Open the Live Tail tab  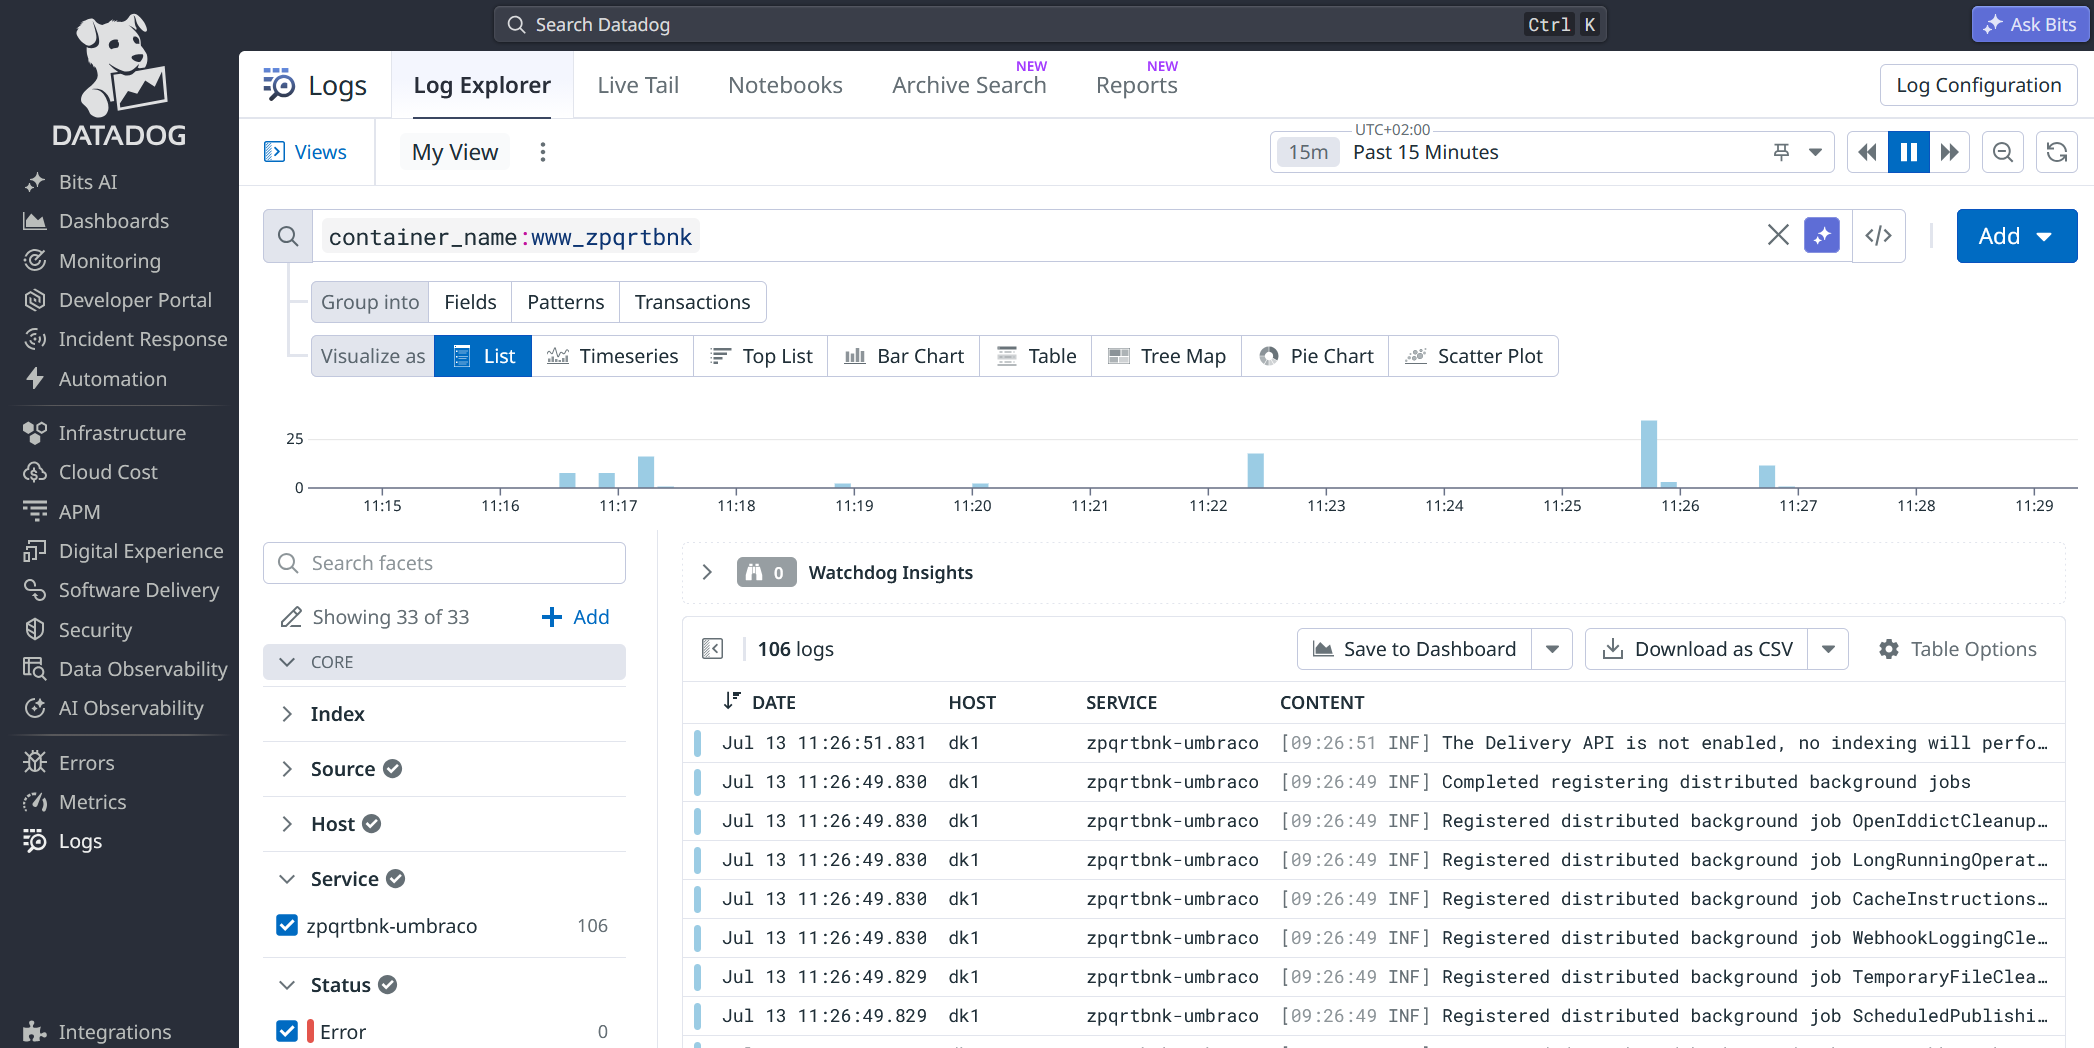638,85
